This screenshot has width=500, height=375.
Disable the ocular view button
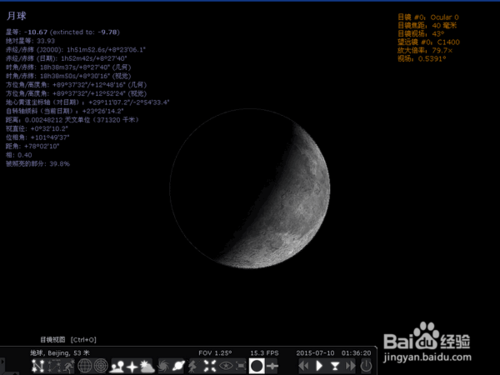point(257,366)
